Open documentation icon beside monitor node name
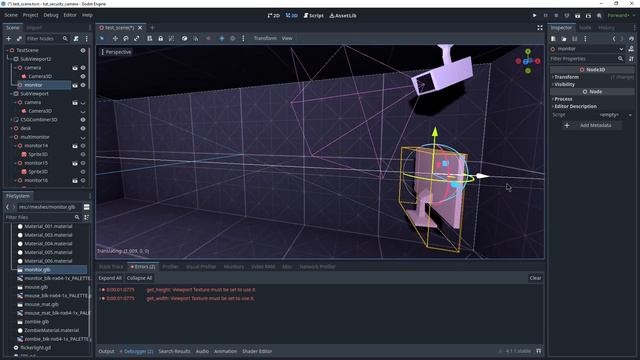This screenshot has width=640, height=360. [631, 49]
